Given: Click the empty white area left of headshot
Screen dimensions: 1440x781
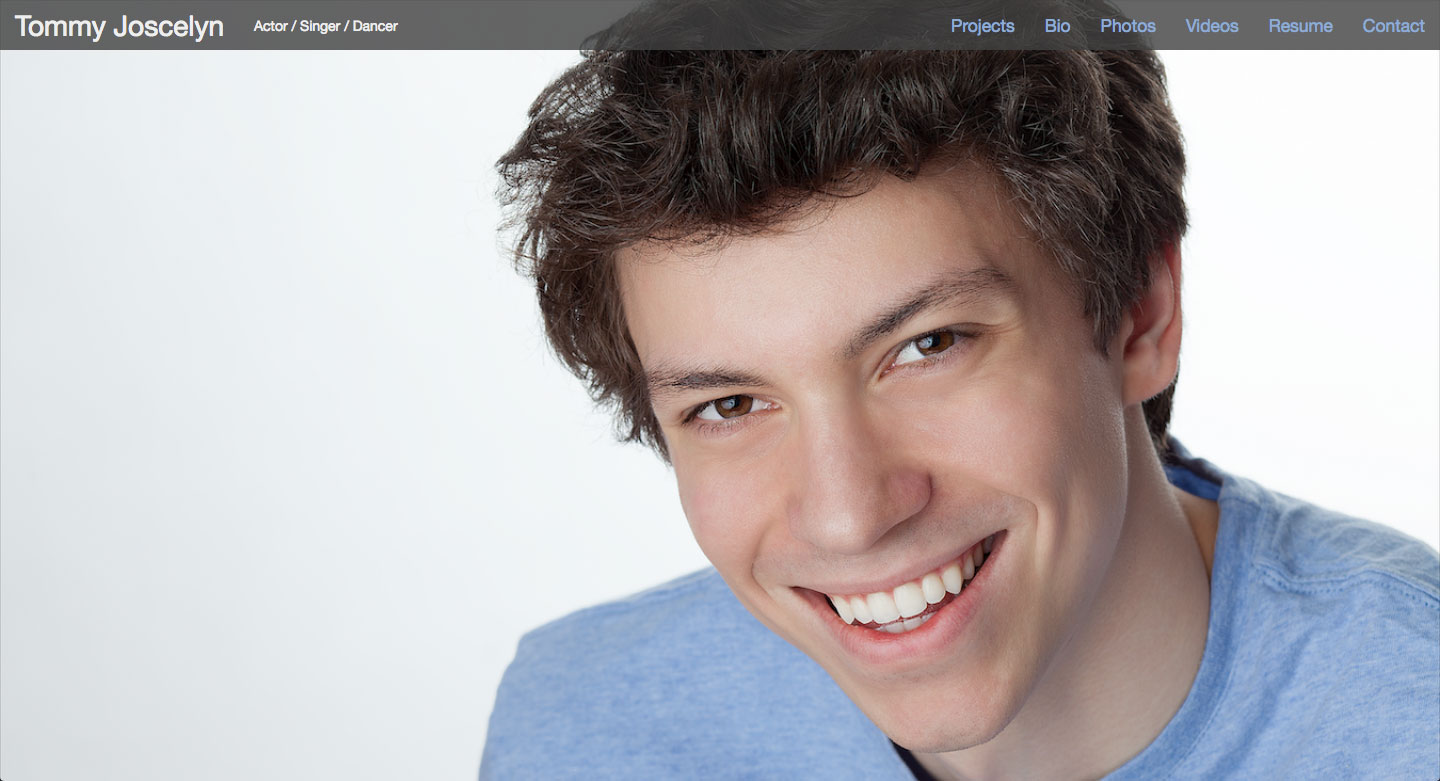Looking at the screenshot, I should [x=250, y=400].
